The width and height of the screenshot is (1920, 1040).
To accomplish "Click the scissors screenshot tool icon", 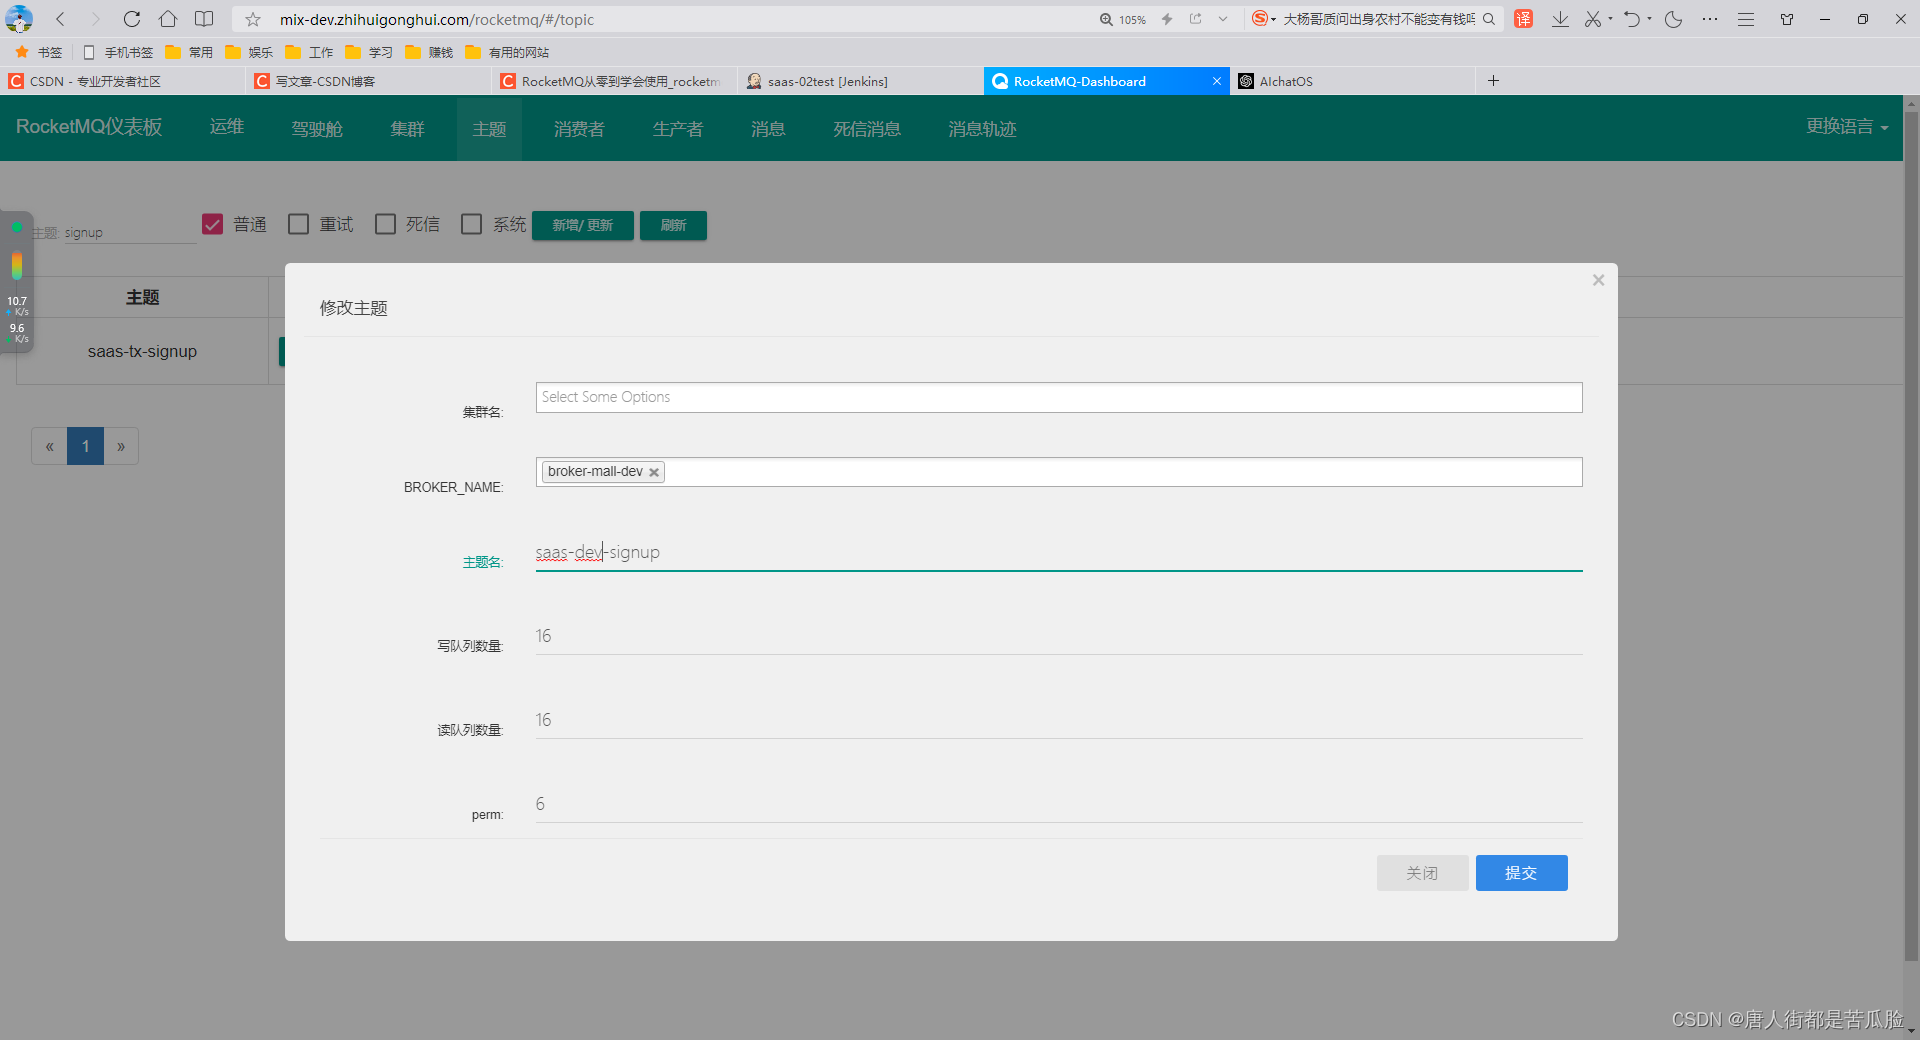I will point(1593,19).
